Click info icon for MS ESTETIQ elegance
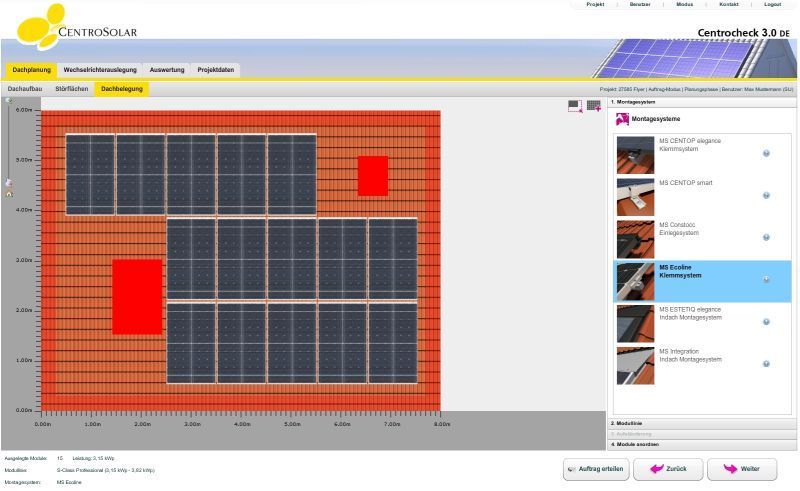The width and height of the screenshot is (800, 491). tap(766, 322)
